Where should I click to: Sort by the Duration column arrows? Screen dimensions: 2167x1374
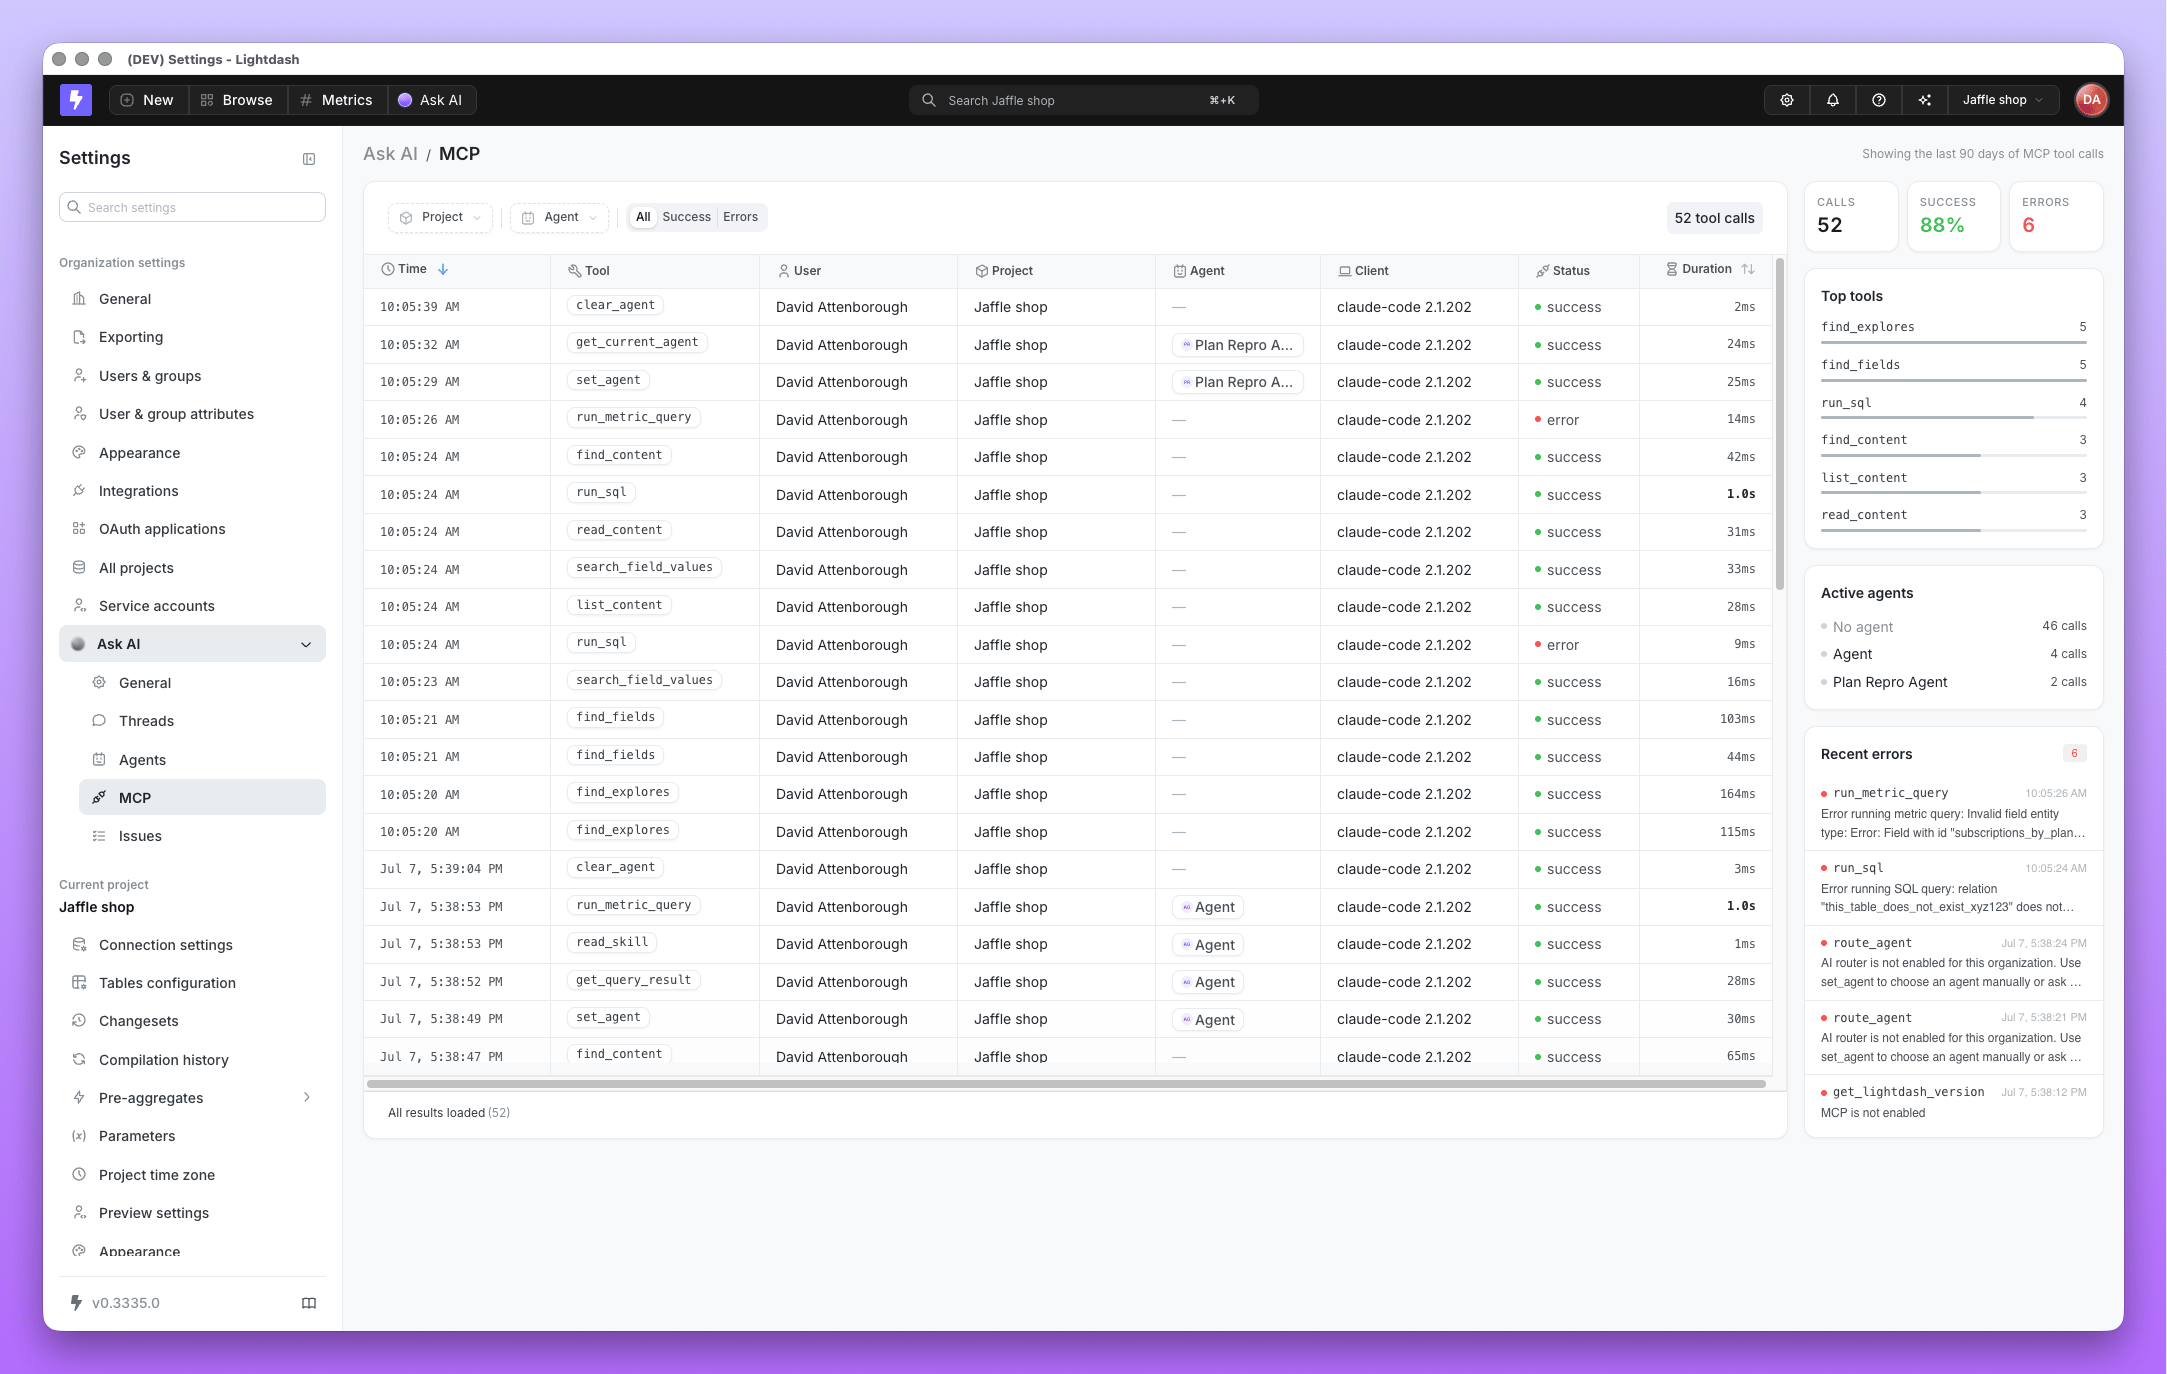coord(1748,269)
